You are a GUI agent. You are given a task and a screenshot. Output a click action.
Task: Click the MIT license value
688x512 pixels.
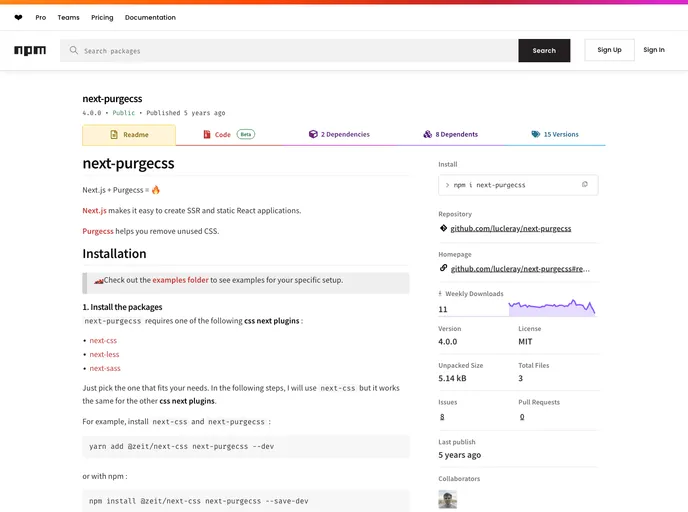(525, 341)
